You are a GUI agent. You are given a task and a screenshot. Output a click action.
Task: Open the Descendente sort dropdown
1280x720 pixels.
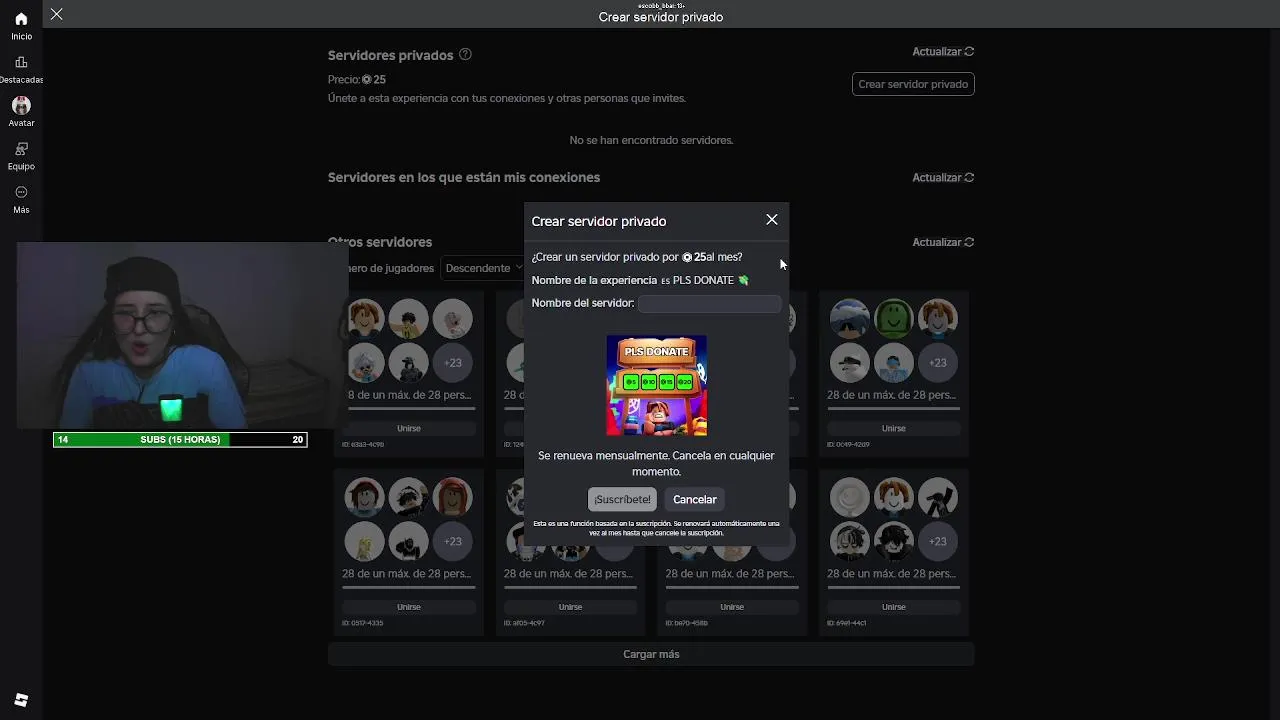(x=485, y=268)
